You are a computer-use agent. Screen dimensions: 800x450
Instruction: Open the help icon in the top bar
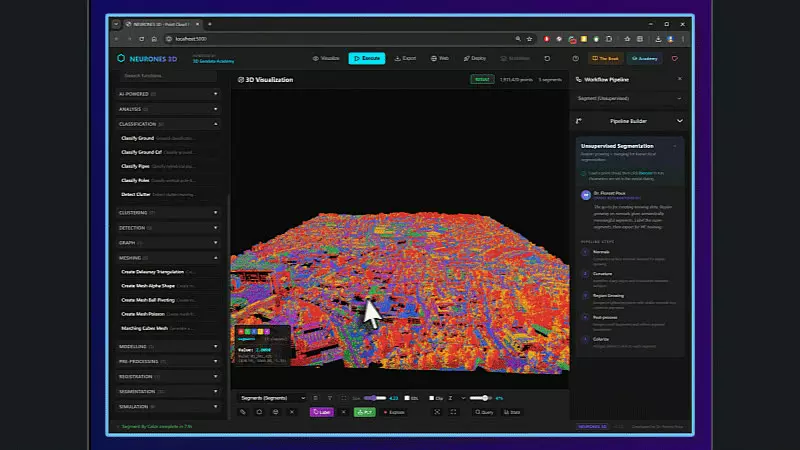coord(576,58)
